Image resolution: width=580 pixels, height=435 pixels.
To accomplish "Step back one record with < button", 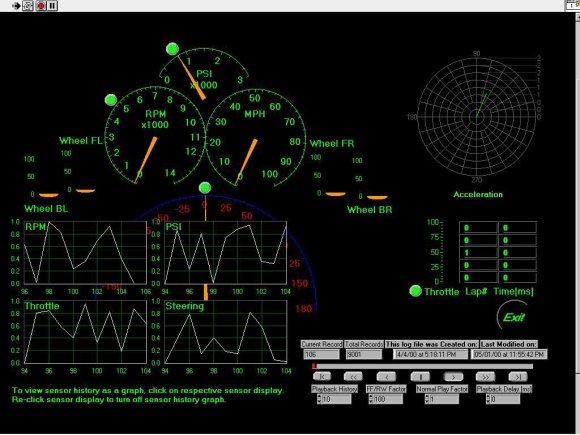I will [x=386, y=377].
